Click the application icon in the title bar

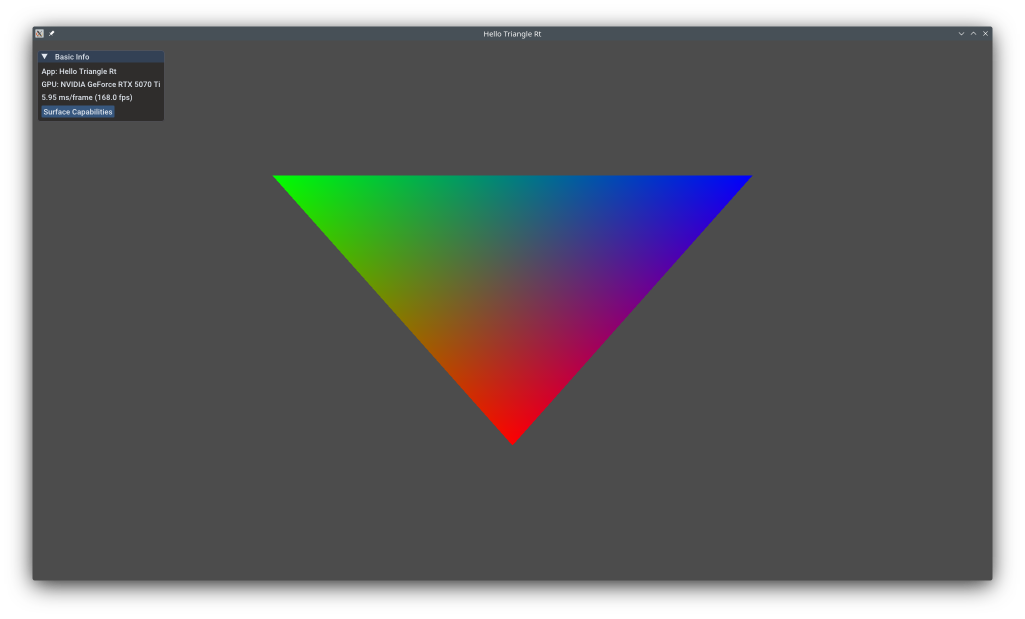pos(40,32)
